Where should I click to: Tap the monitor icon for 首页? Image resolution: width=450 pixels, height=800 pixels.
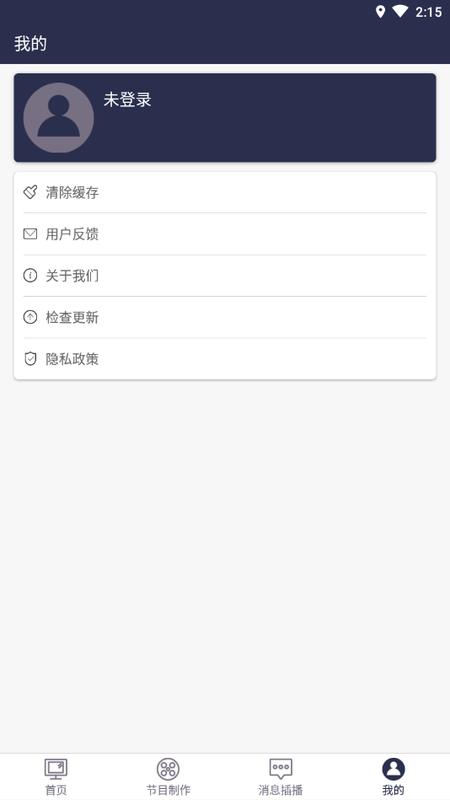(x=56, y=769)
